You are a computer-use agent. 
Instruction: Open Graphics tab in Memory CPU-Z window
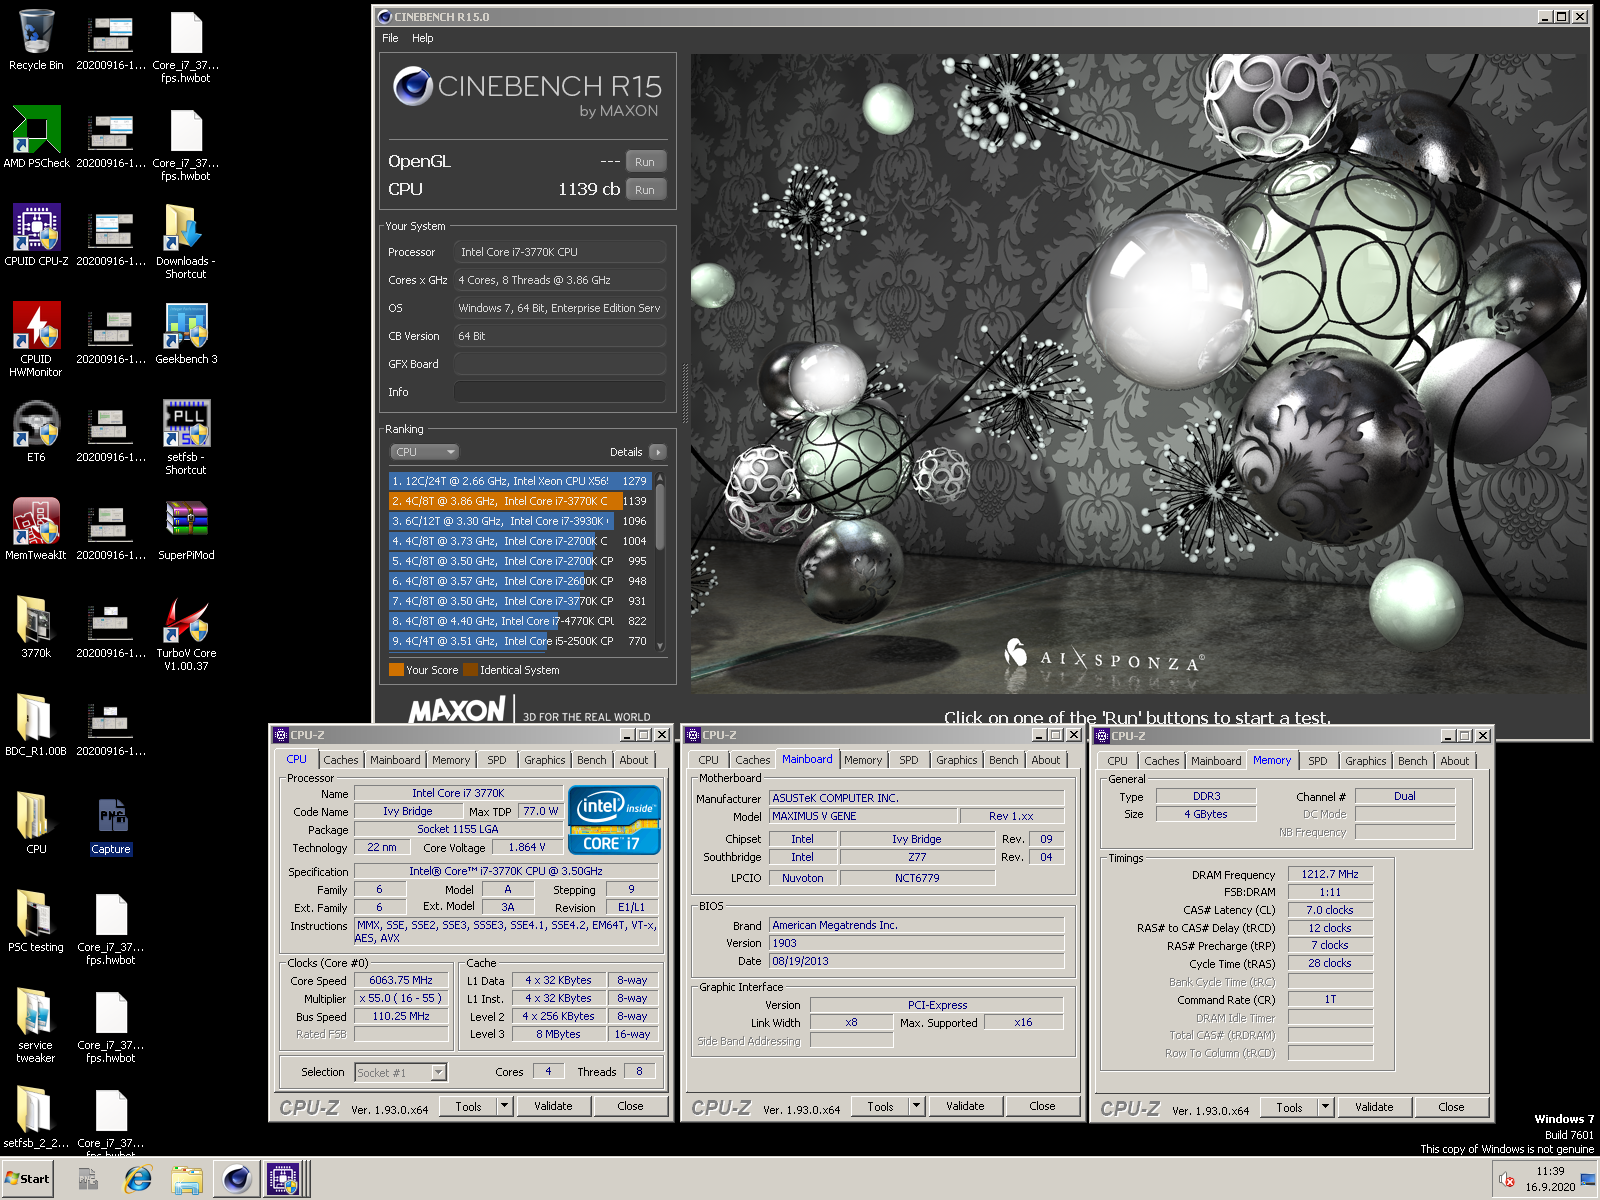tap(1365, 761)
